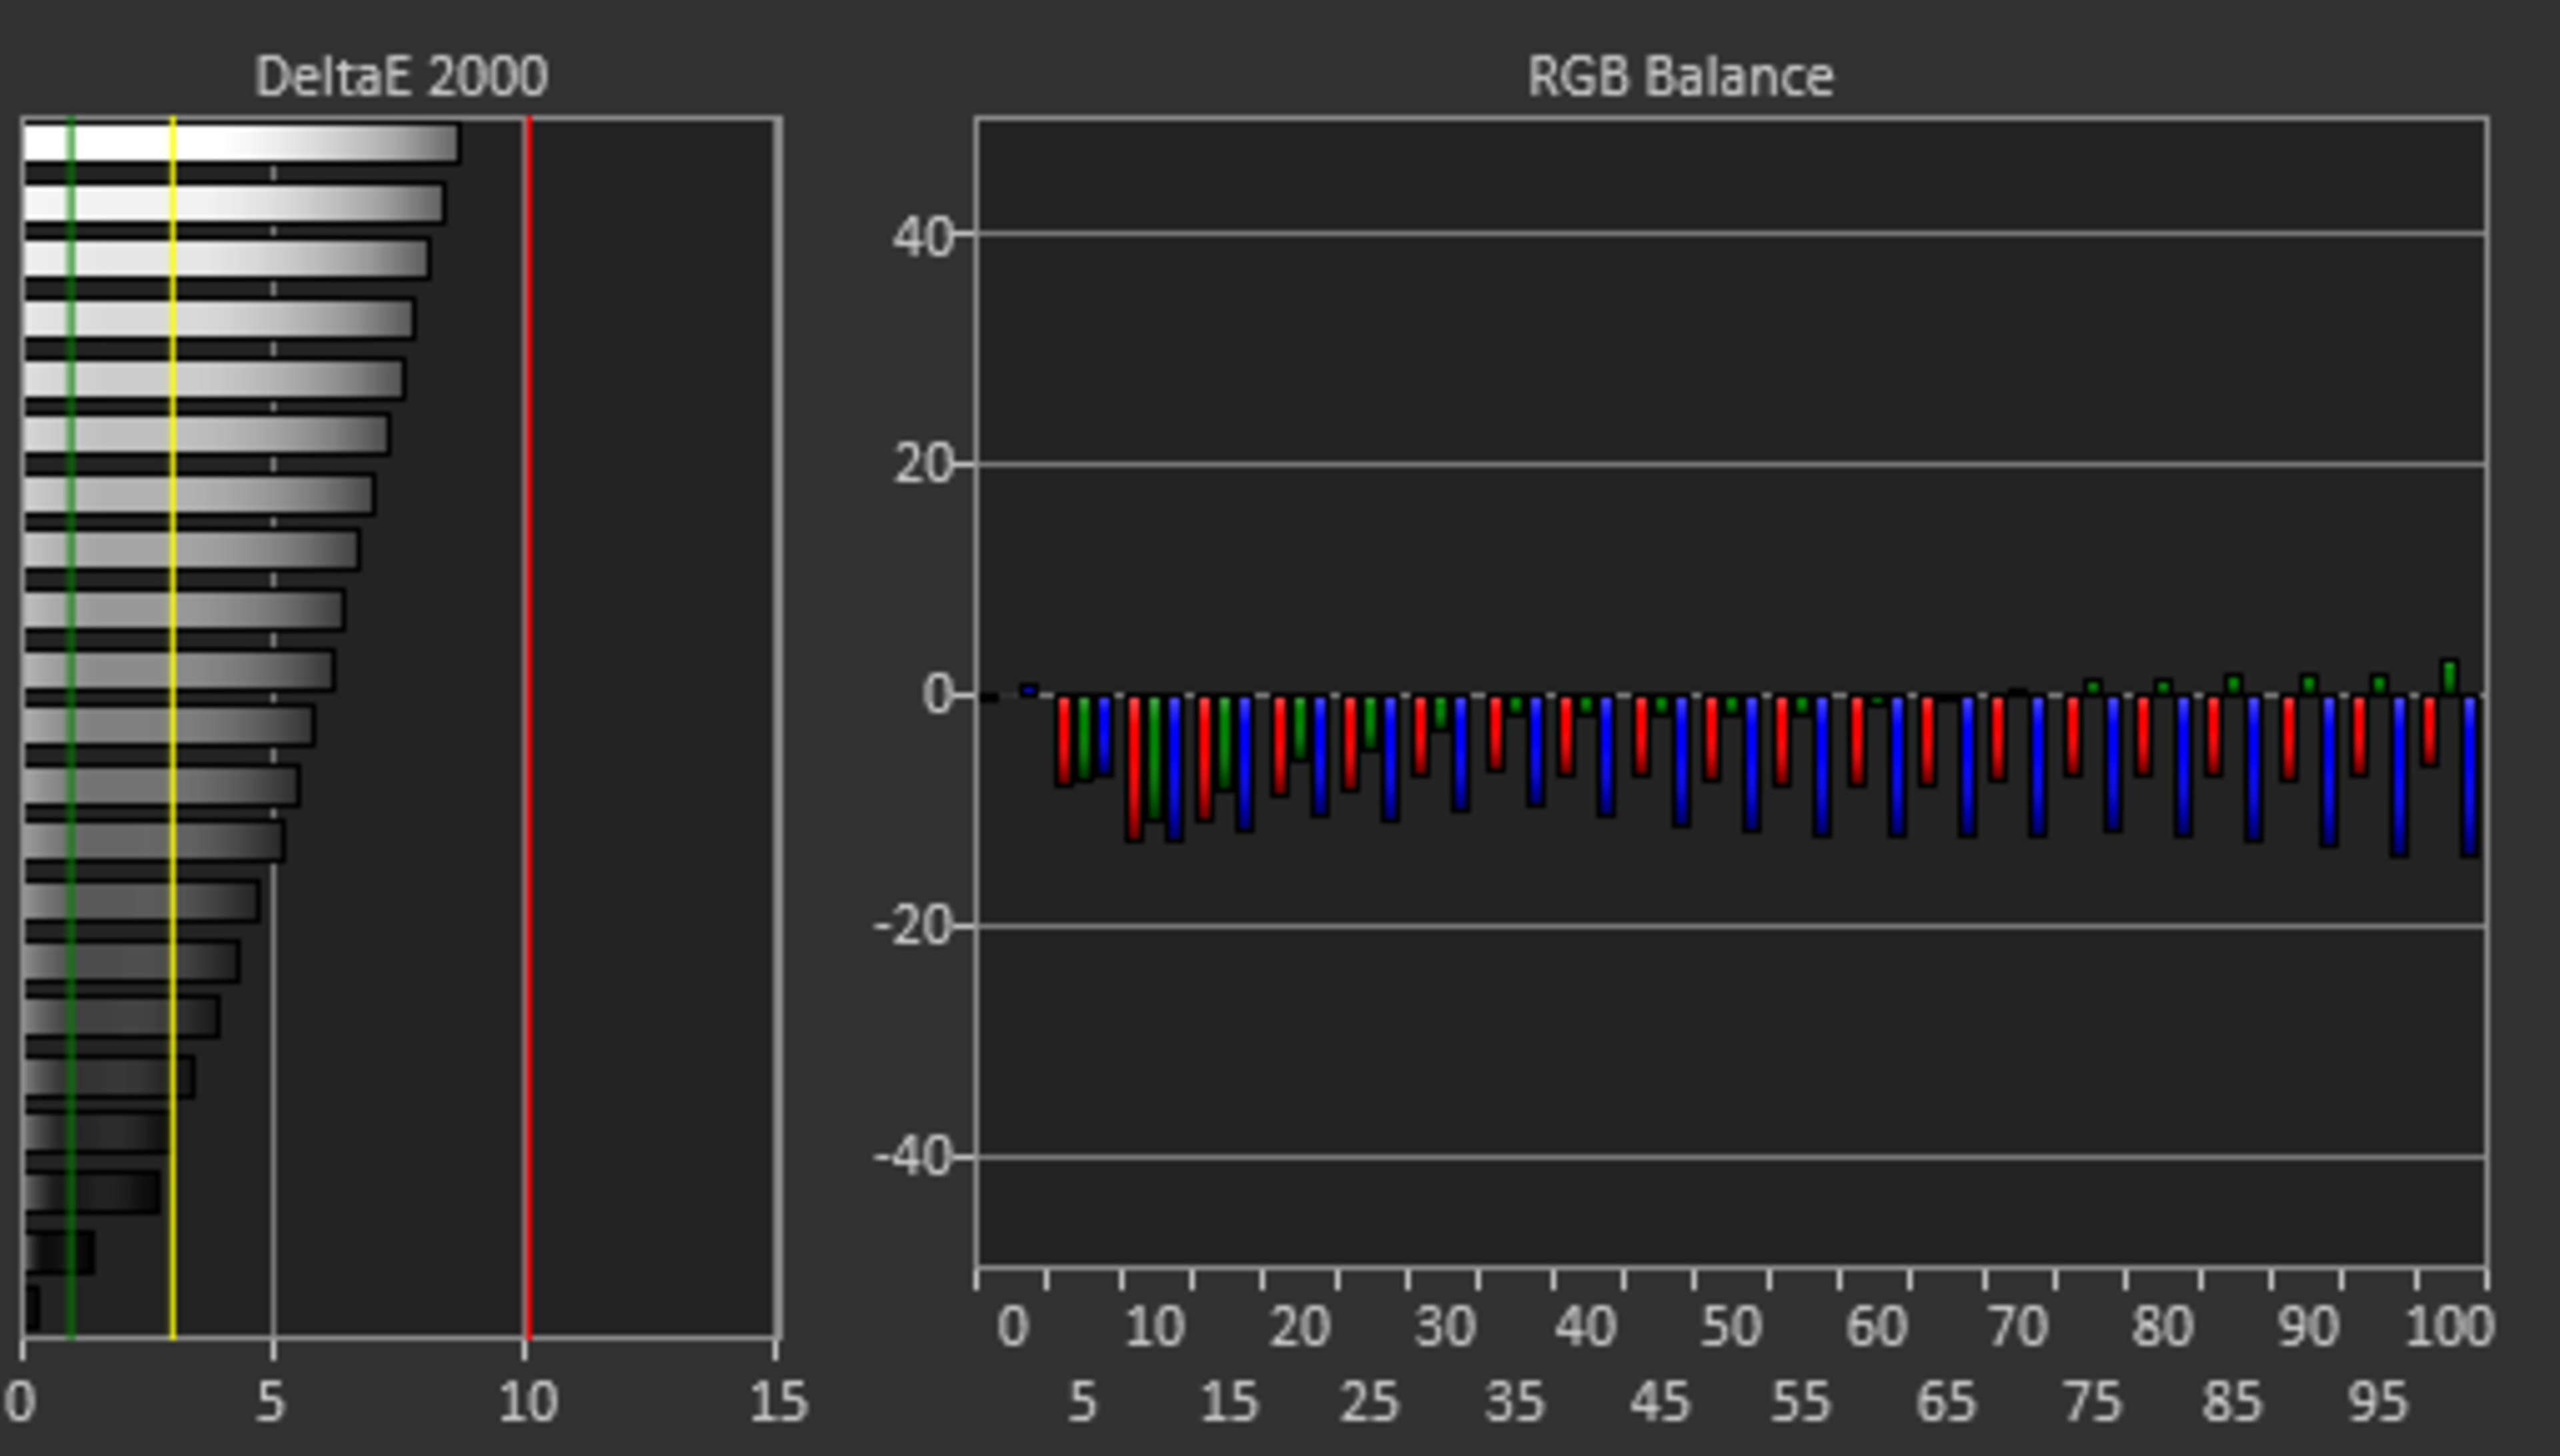Click the 50 label on RGB Balance x-axis

point(1730,1327)
